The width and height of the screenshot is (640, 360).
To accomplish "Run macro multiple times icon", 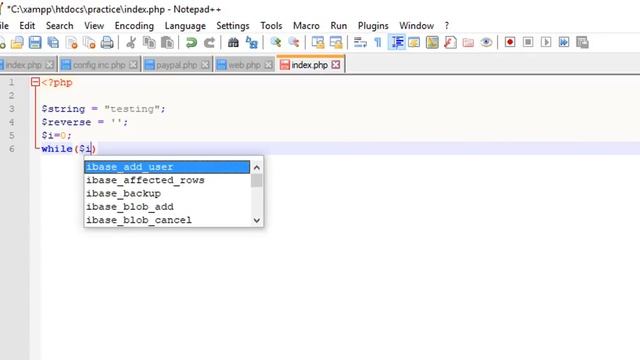I will click(564, 42).
